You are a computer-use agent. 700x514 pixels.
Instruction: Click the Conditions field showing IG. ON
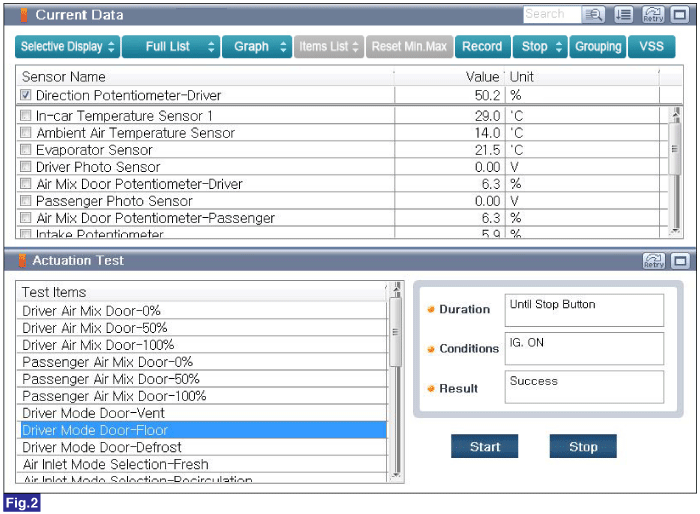[584, 348]
